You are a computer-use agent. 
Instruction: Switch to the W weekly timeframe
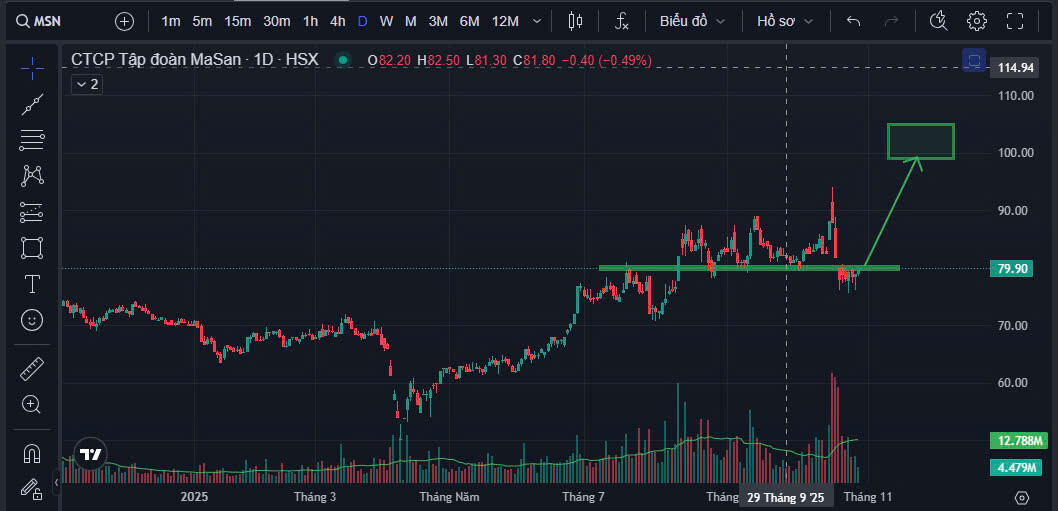(x=386, y=21)
